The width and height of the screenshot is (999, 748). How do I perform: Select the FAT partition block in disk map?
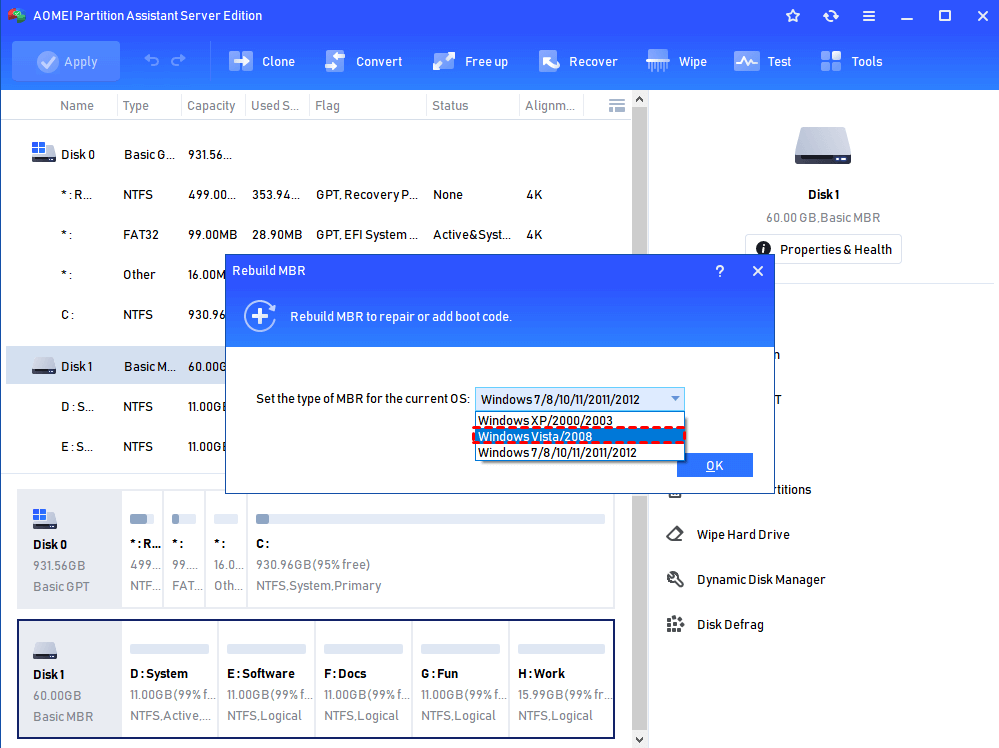184,549
